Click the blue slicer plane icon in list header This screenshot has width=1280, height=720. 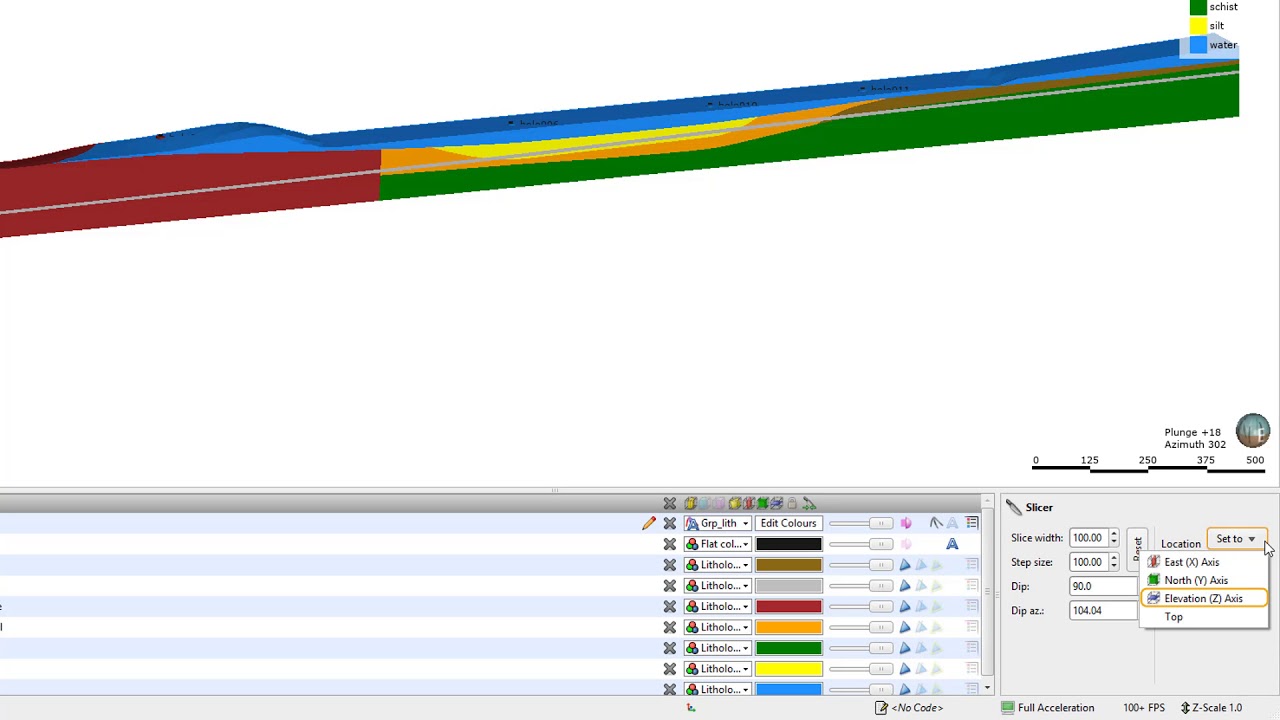(777, 503)
